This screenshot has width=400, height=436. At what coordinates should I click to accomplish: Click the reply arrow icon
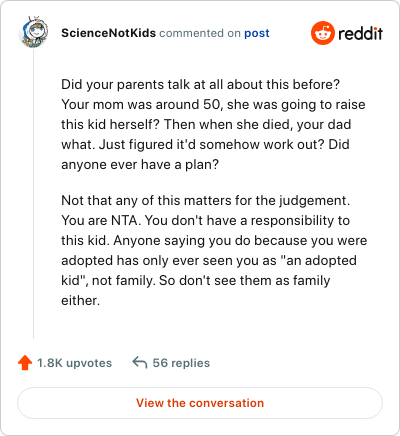[140, 362]
